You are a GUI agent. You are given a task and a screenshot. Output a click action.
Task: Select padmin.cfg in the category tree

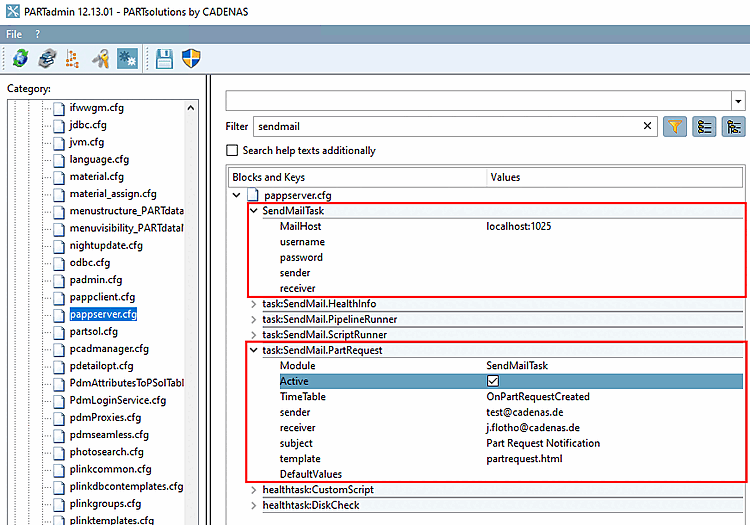[96, 280]
